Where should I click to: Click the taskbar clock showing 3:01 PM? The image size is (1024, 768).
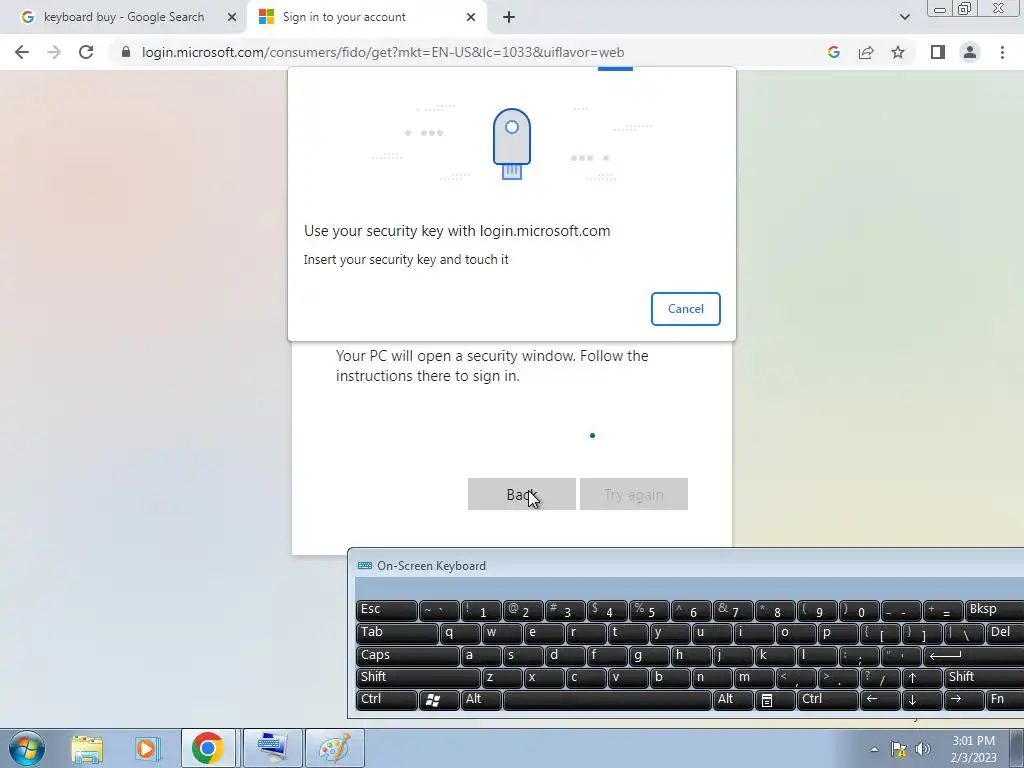pyautogui.click(x=973, y=749)
